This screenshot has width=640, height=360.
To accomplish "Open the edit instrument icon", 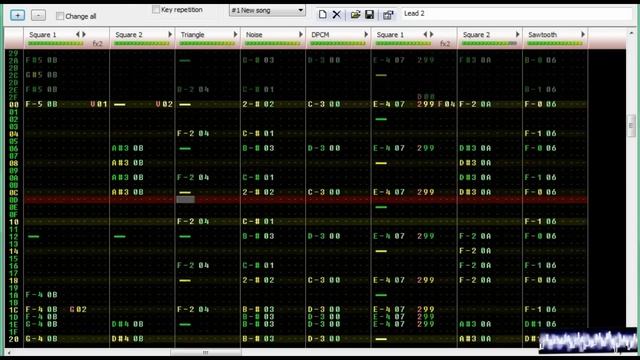I will tap(388, 15).
